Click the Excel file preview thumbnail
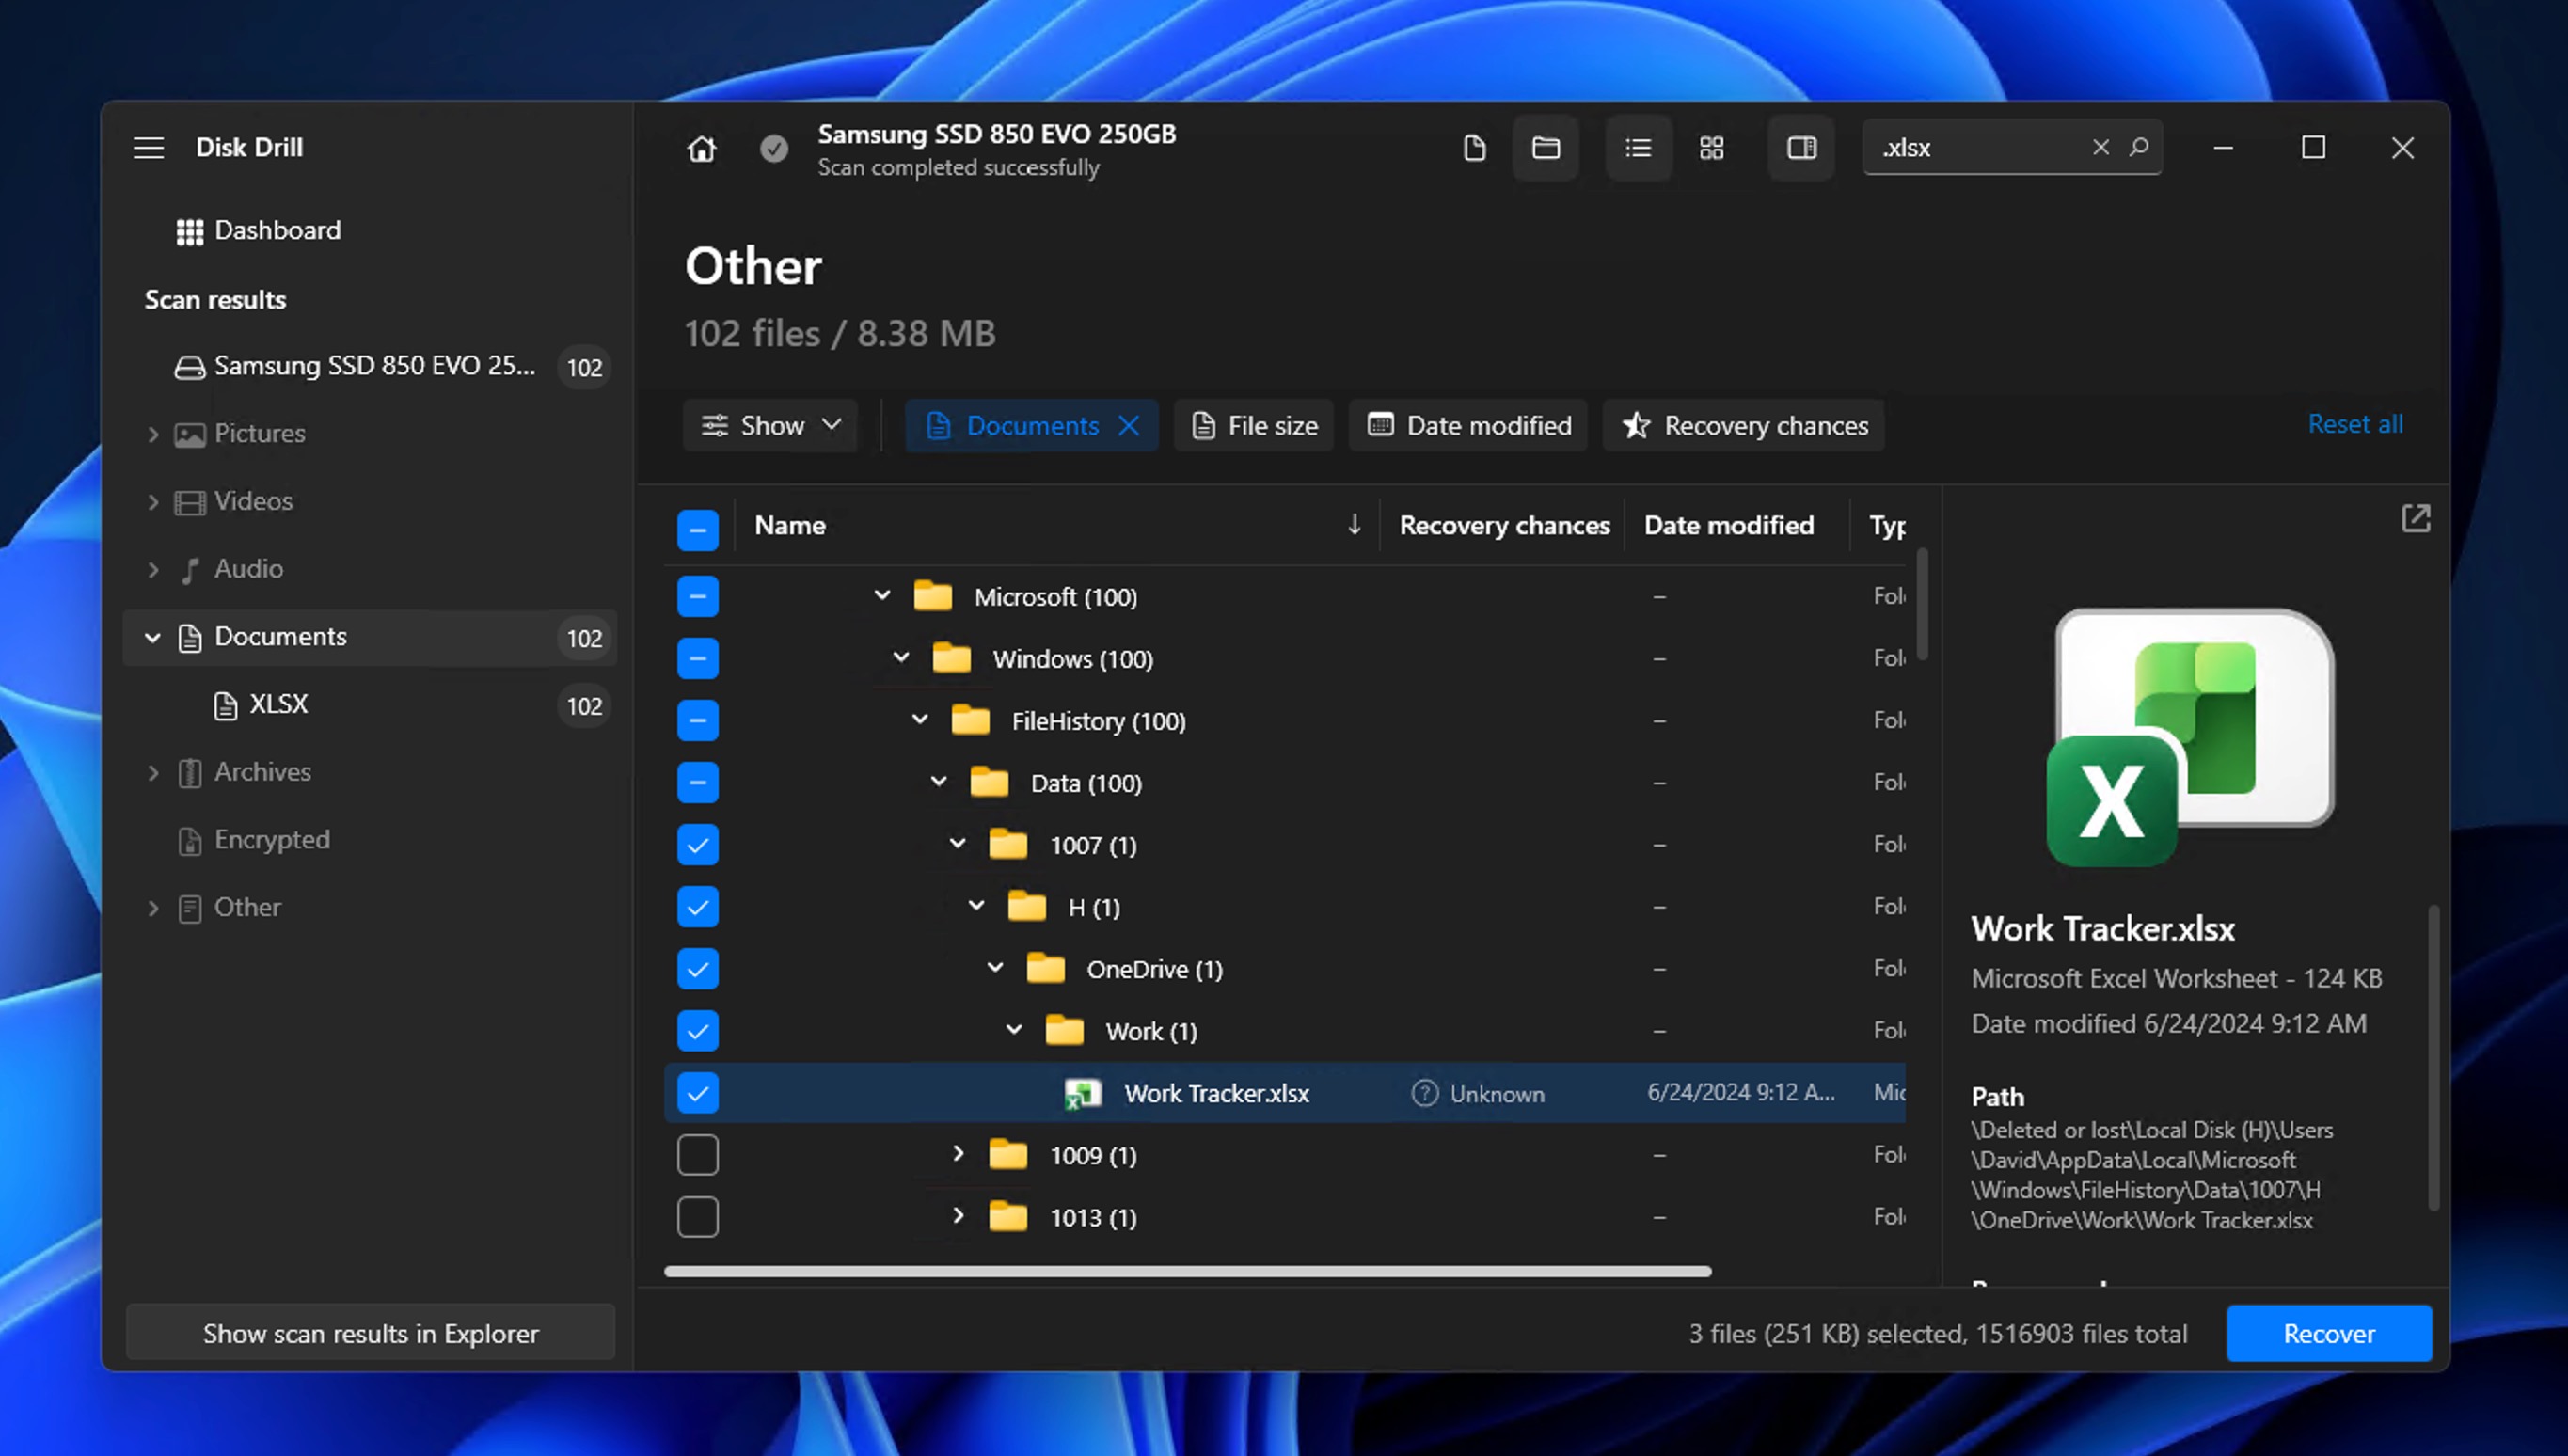Viewport: 2568px width, 1456px height. (2191, 737)
